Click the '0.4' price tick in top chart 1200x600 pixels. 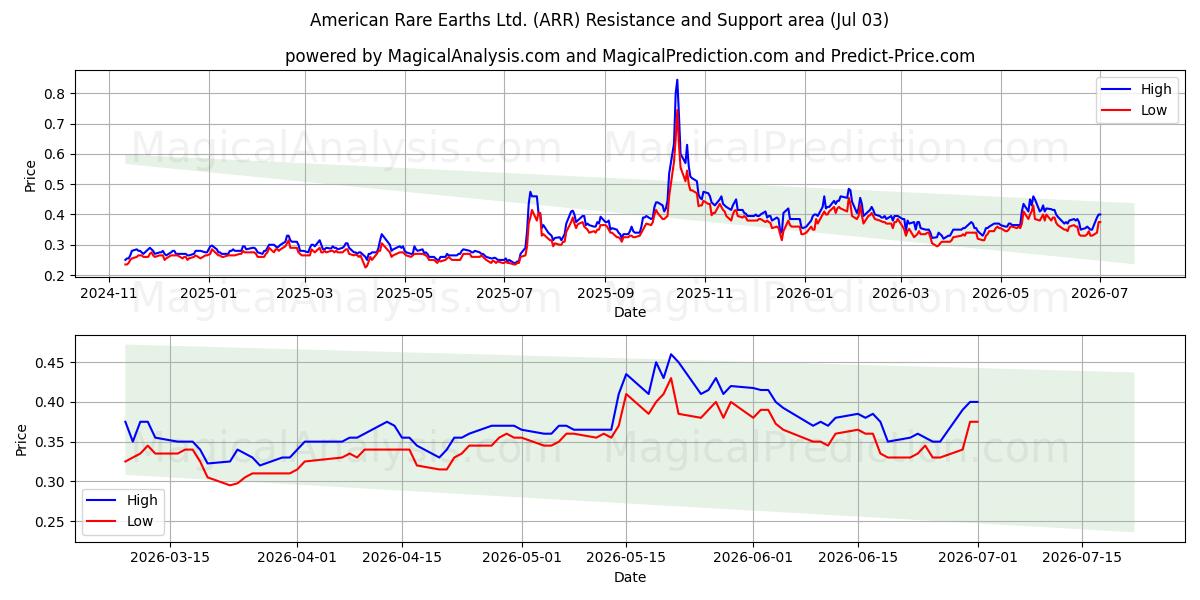(x=56, y=215)
